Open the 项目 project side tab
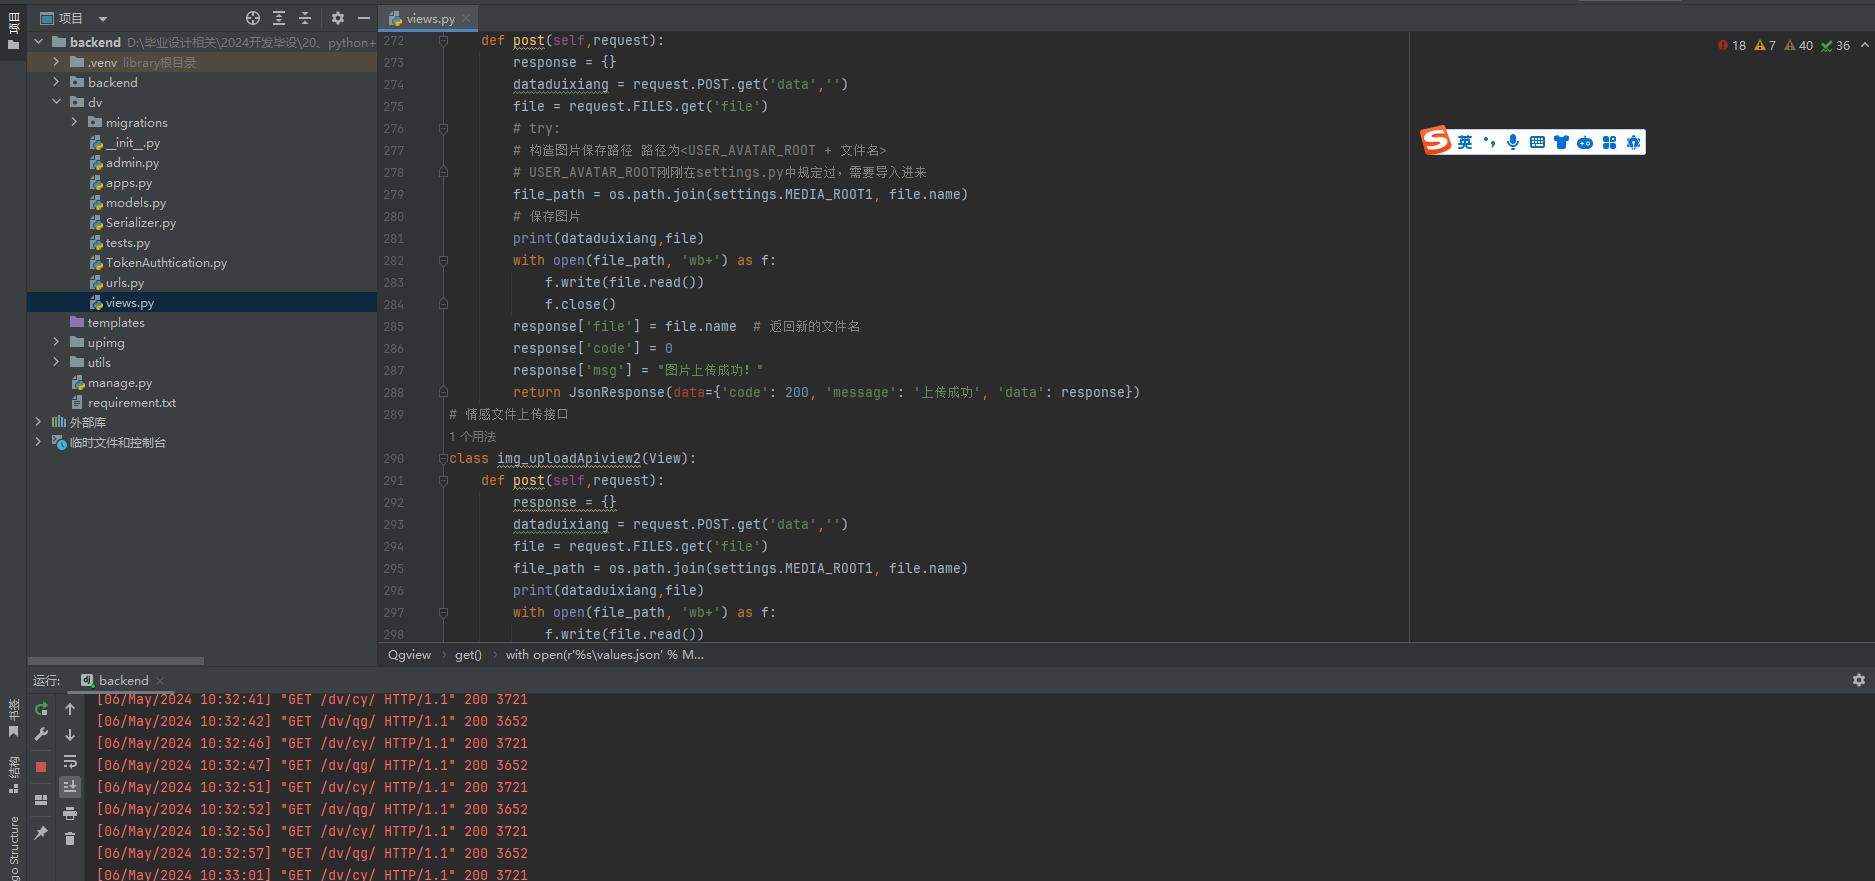The height and width of the screenshot is (881, 1875). (x=13, y=28)
